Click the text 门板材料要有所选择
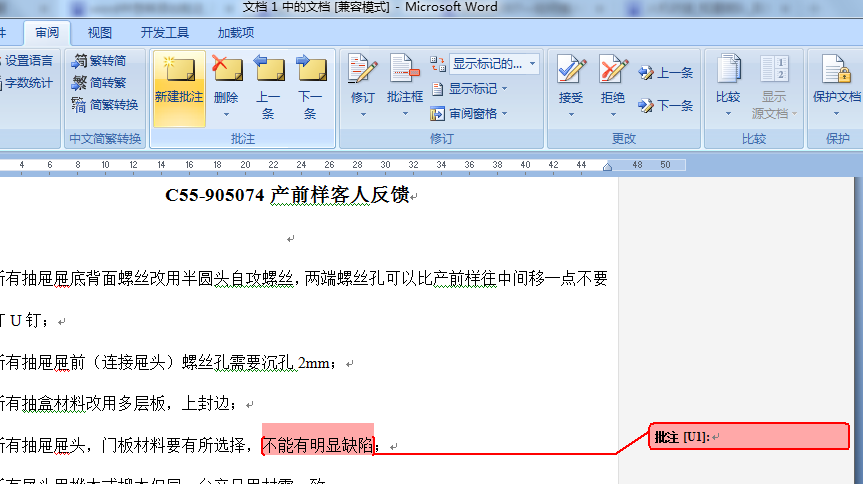The height and width of the screenshot is (484, 863). [x=173, y=445]
